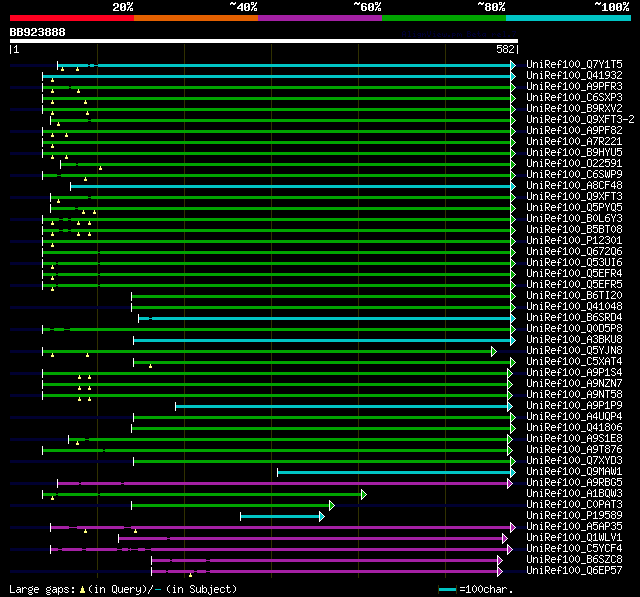Image resolution: width=640 pixels, height=597 pixels.
Task: Click label UniRef100_A9P1P9
Action: click(x=574, y=406)
